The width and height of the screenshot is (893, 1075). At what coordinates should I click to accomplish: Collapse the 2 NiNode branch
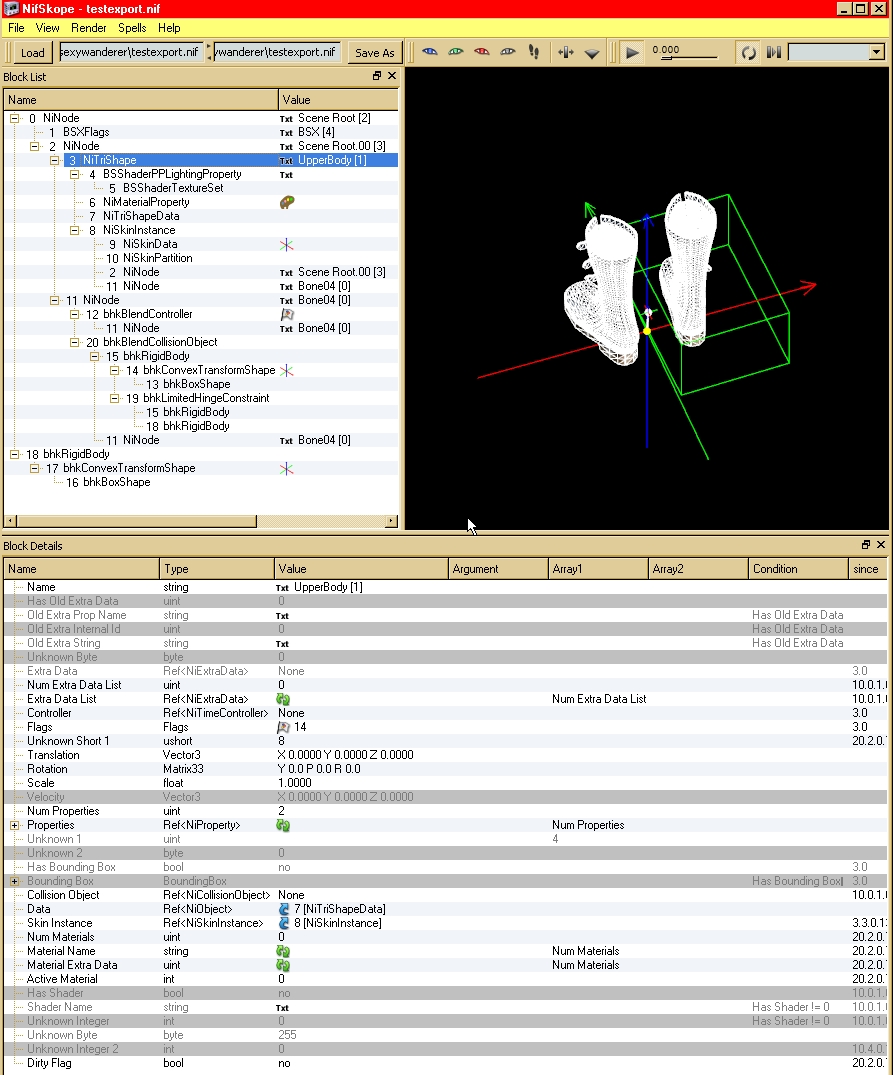tap(34, 147)
